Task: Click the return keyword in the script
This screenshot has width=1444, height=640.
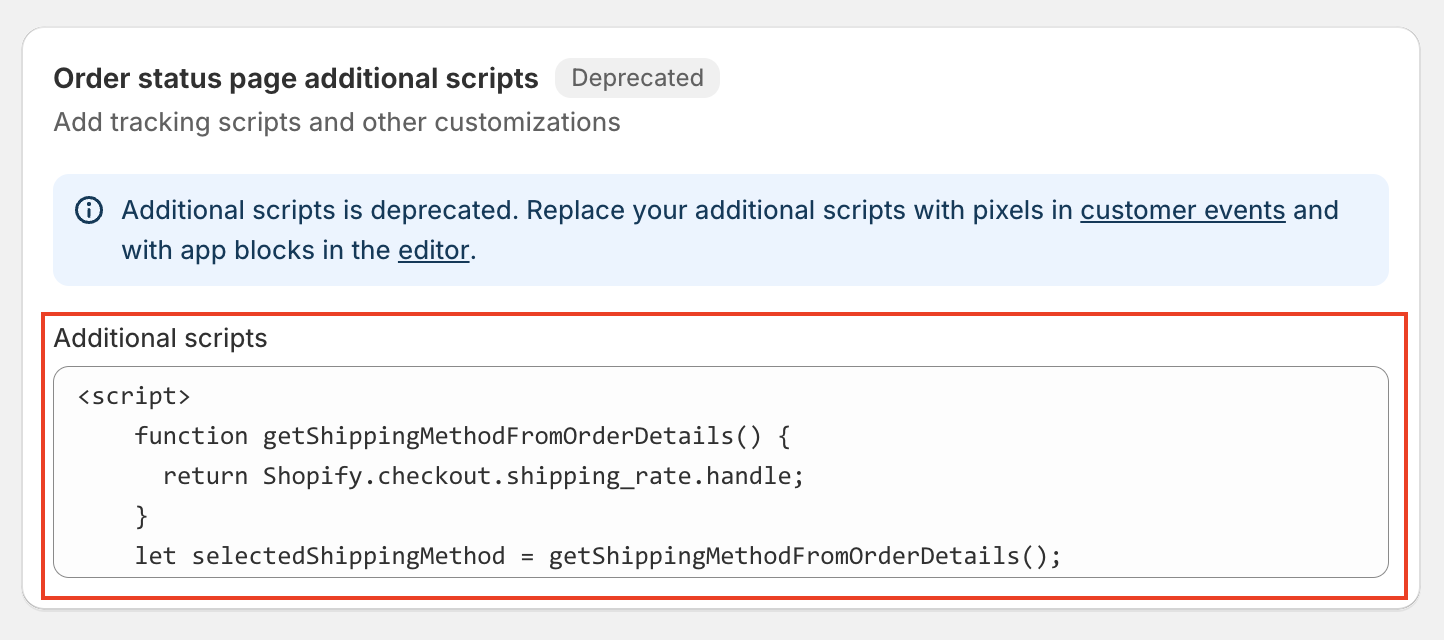Action: pyautogui.click(x=205, y=476)
